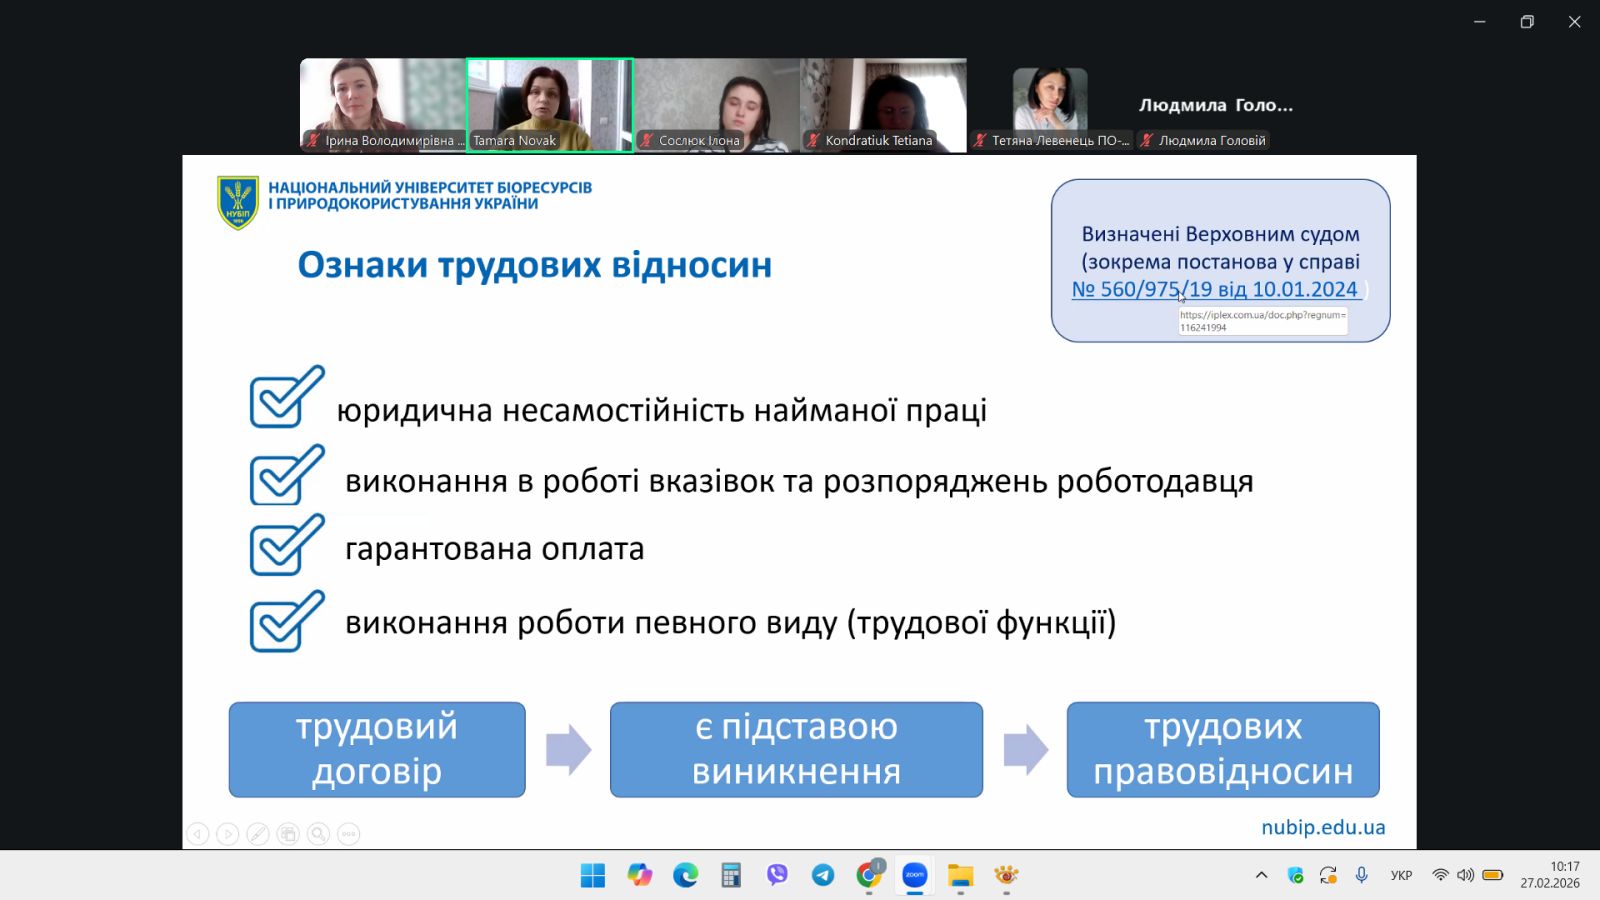Launch Copilot from the taskbar
This screenshot has height=900, width=1600.
[x=639, y=875]
